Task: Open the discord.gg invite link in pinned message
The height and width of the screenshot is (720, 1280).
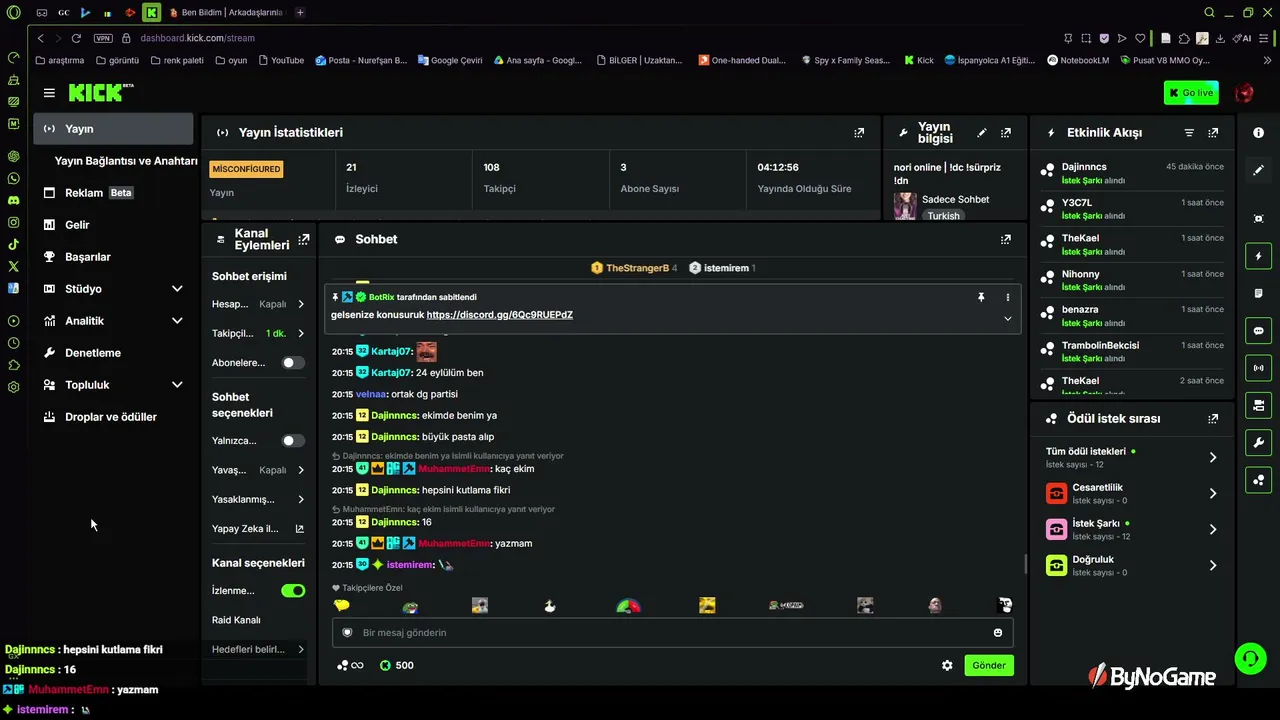Action: 500,315
